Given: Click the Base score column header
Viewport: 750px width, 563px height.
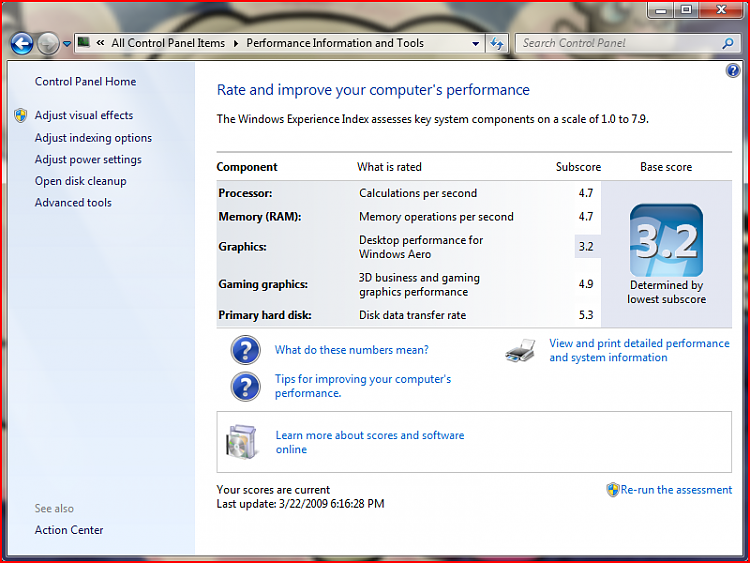Looking at the screenshot, I should [x=666, y=167].
